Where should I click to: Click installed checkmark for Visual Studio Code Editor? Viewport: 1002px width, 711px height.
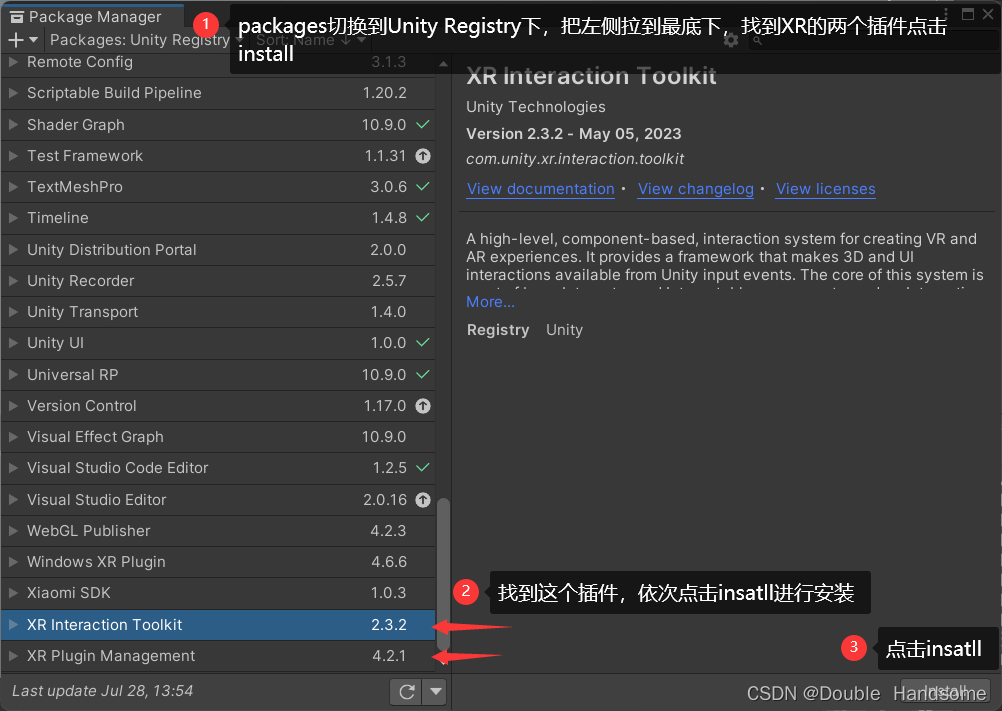(x=423, y=468)
